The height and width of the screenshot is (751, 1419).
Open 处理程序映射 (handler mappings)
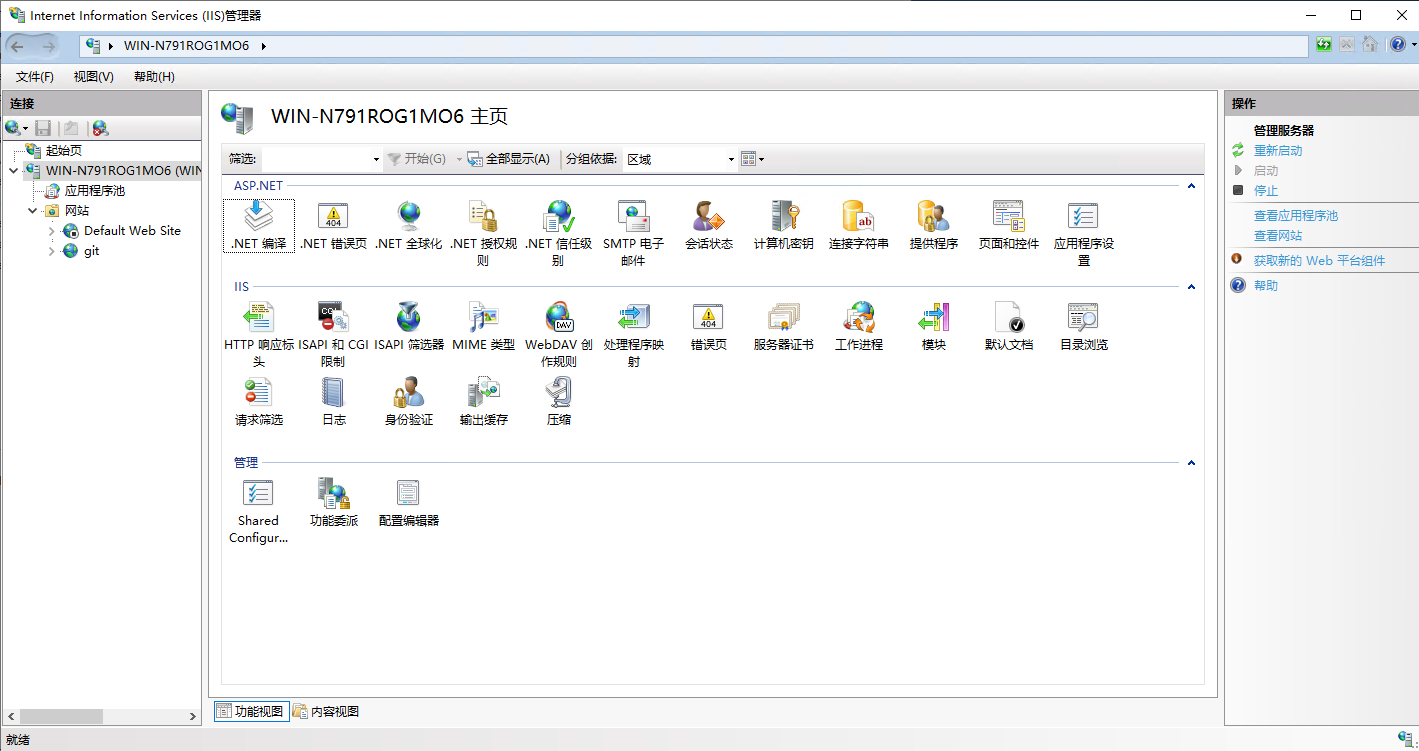(x=633, y=320)
